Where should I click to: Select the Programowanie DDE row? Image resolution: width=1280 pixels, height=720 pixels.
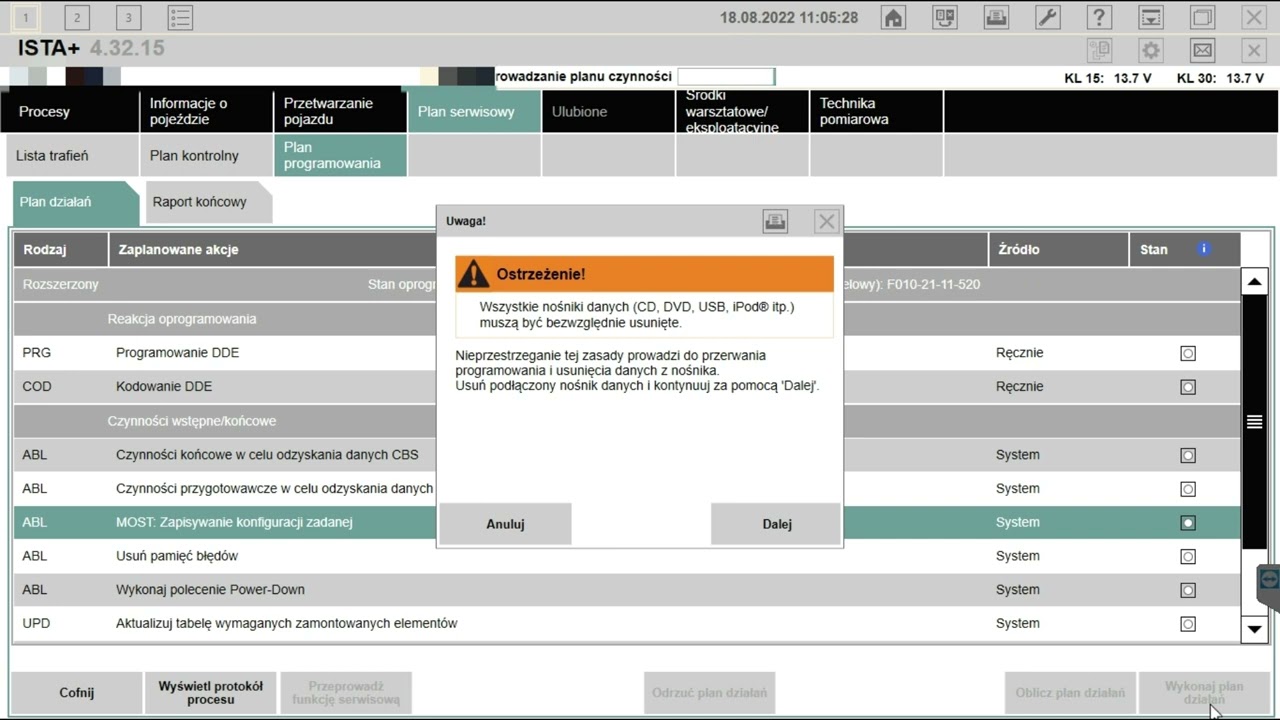626,353
